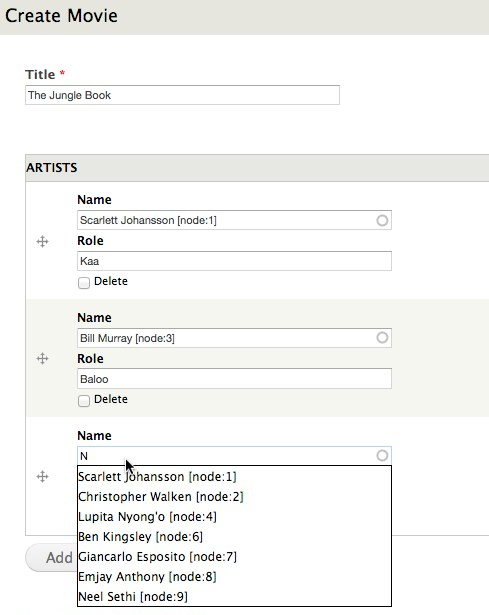
Task: Click autocomplete circle in third Name field
Action: [382, 455]
